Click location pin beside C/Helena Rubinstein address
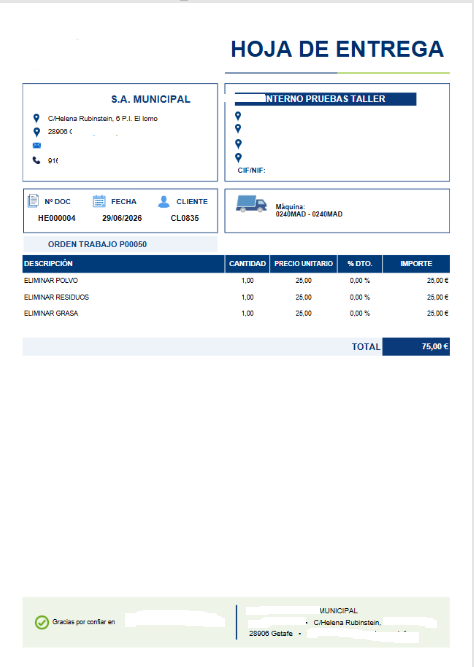The width and height of the screenshot is (474, 667). pyautogui.click(x=37, y=118)
